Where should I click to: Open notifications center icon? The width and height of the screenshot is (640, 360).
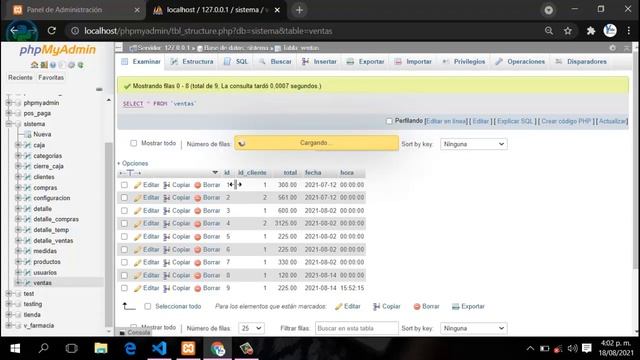coord(587,348)
